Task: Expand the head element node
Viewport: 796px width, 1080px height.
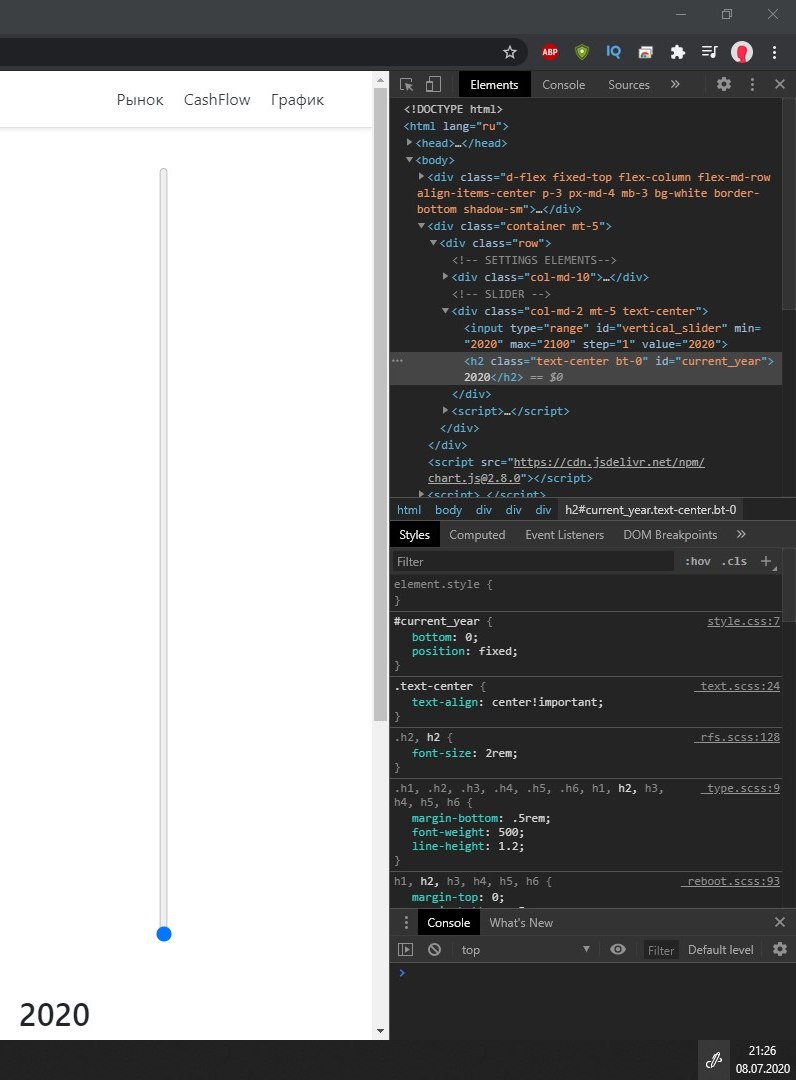Action: 409,143
